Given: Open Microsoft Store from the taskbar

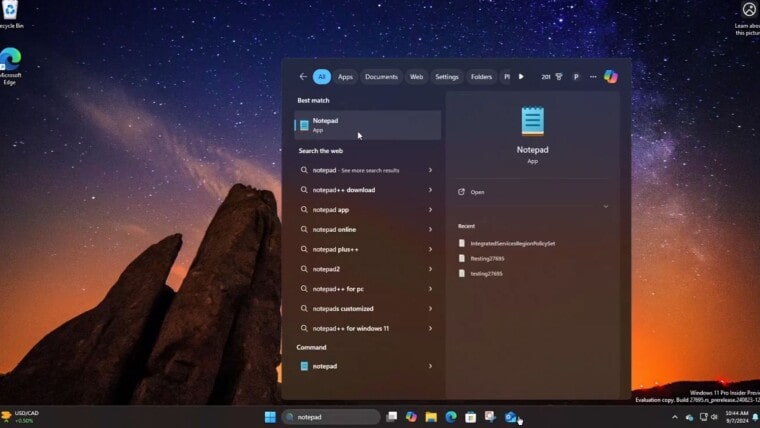Looking at the screenshot, I should [470, 417].
